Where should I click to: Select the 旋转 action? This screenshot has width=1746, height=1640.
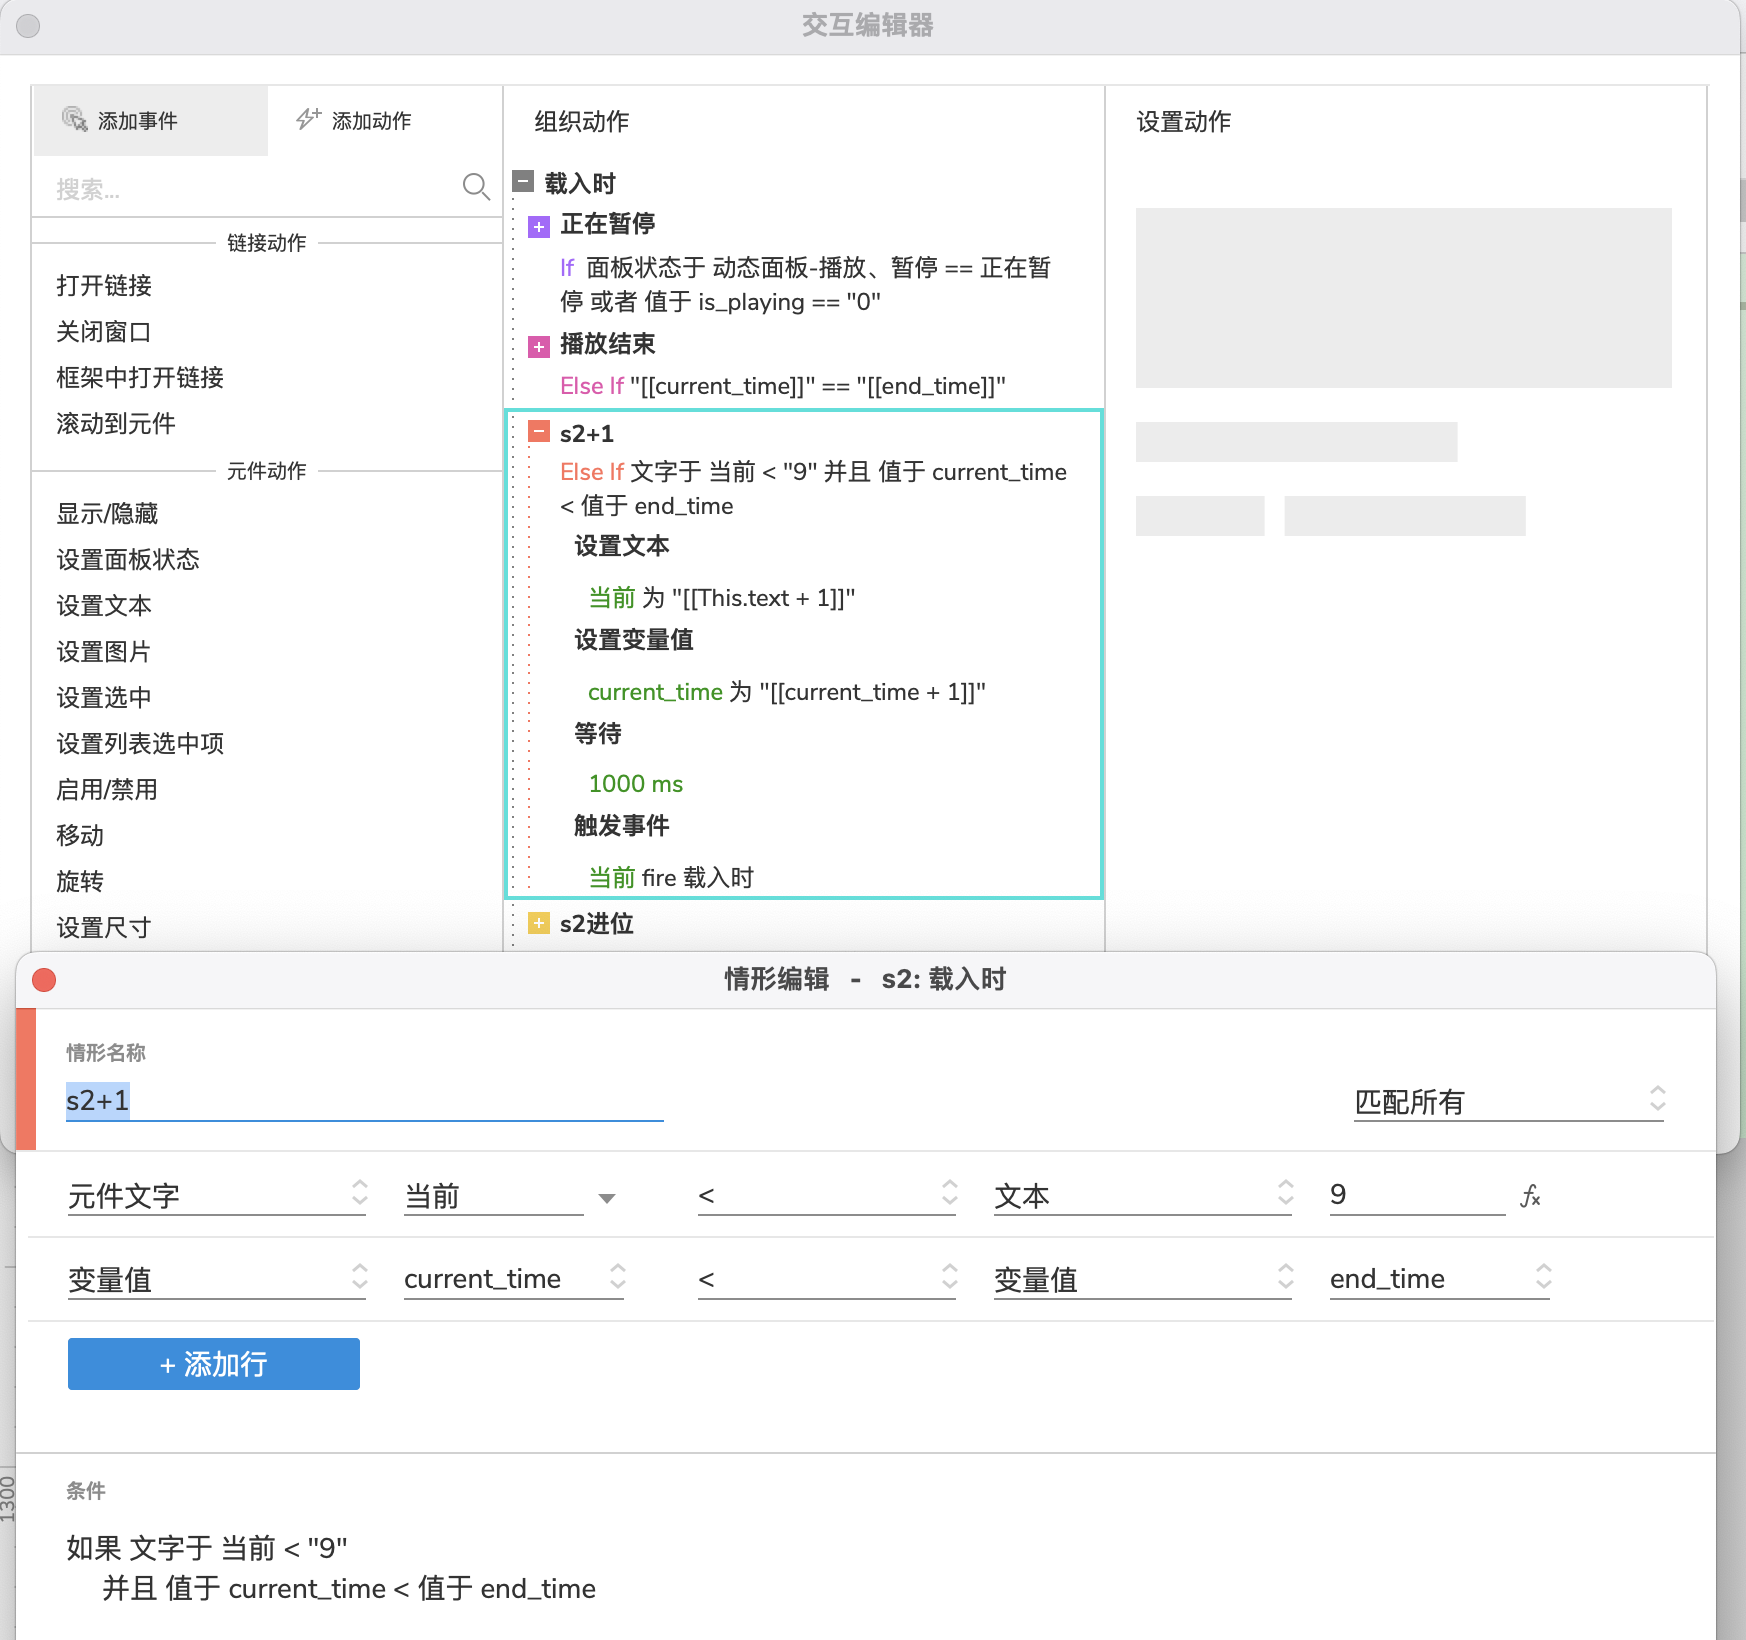click(x=80, y=881)
